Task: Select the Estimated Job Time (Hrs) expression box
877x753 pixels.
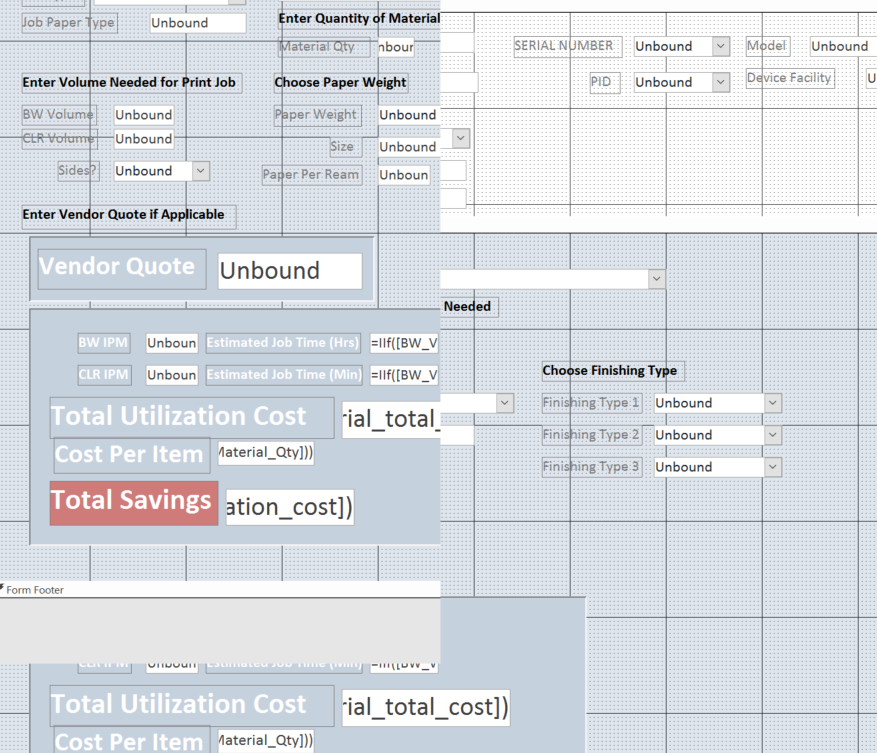Action: coord(404,343)
